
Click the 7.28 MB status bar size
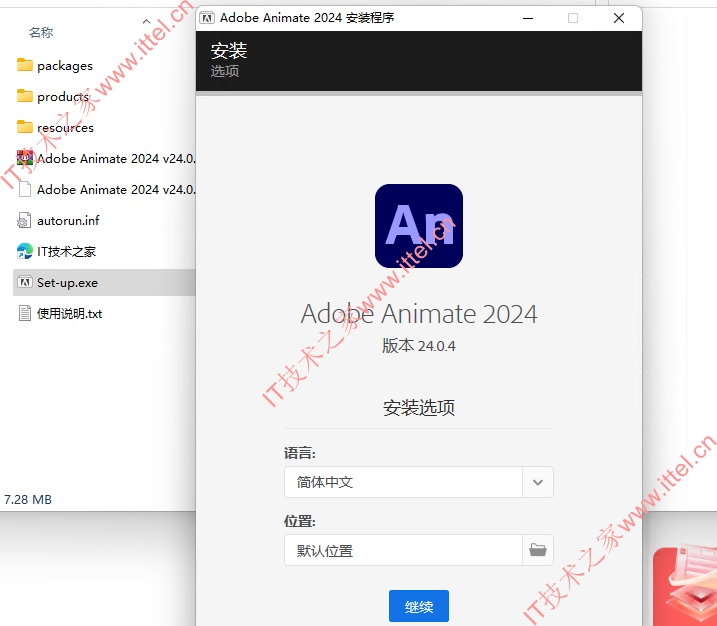pos(28,499)
